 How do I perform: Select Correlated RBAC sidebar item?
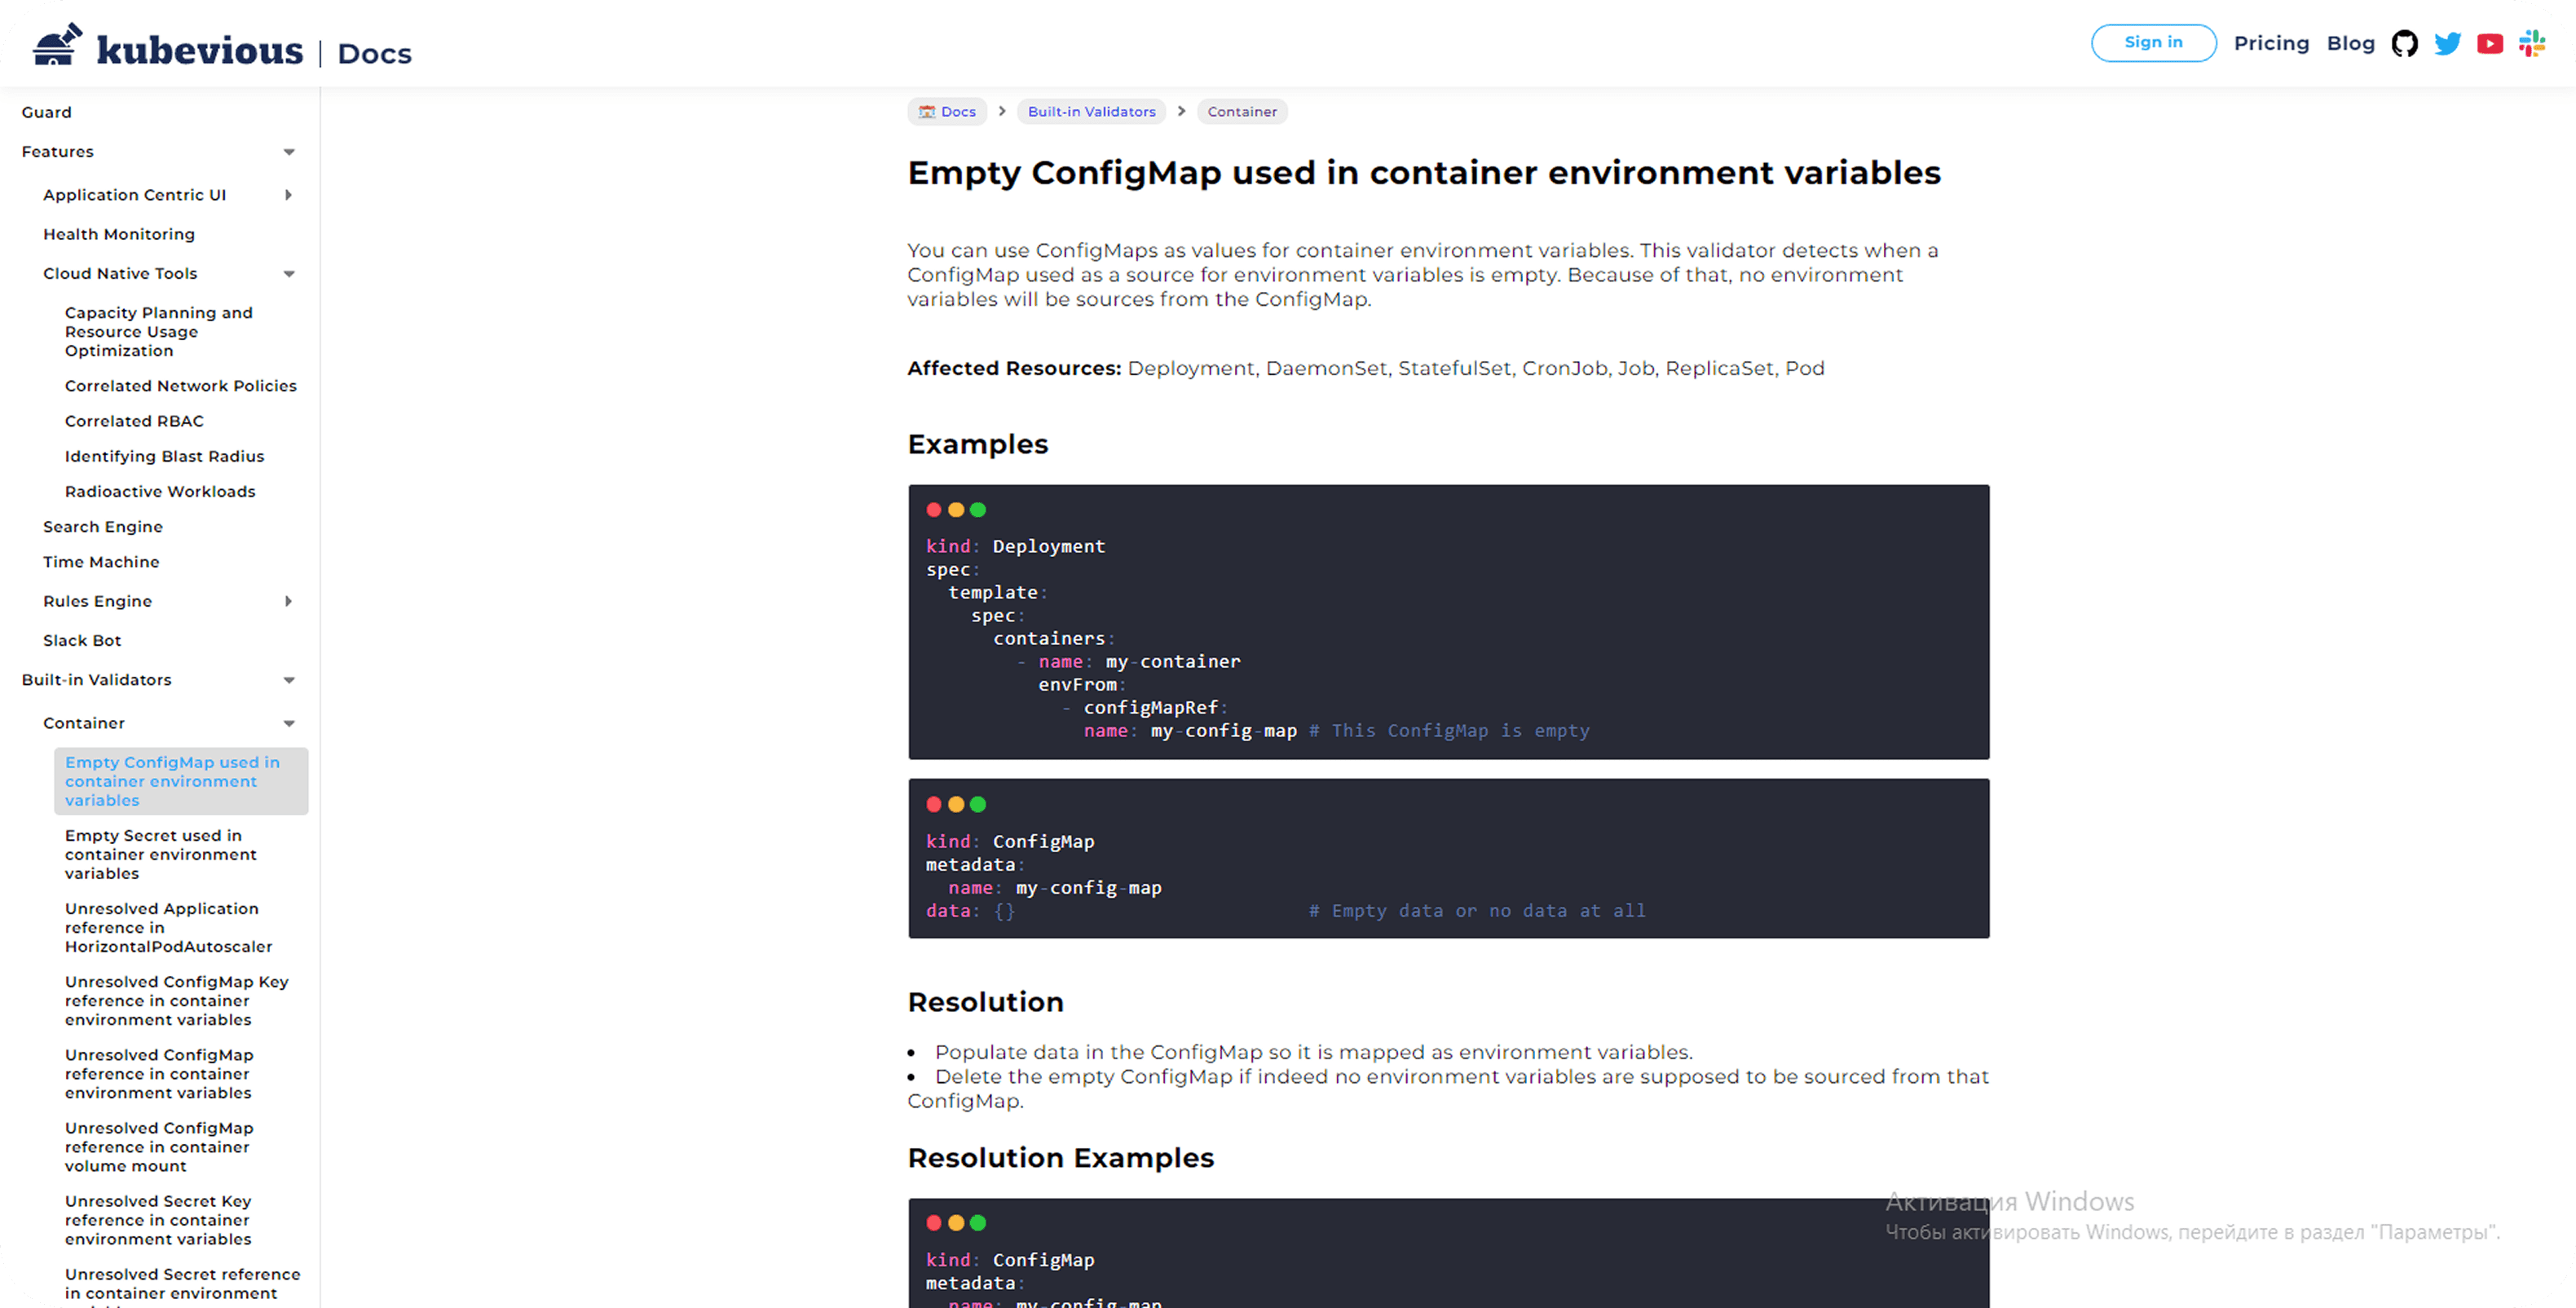tap(134, 421)
